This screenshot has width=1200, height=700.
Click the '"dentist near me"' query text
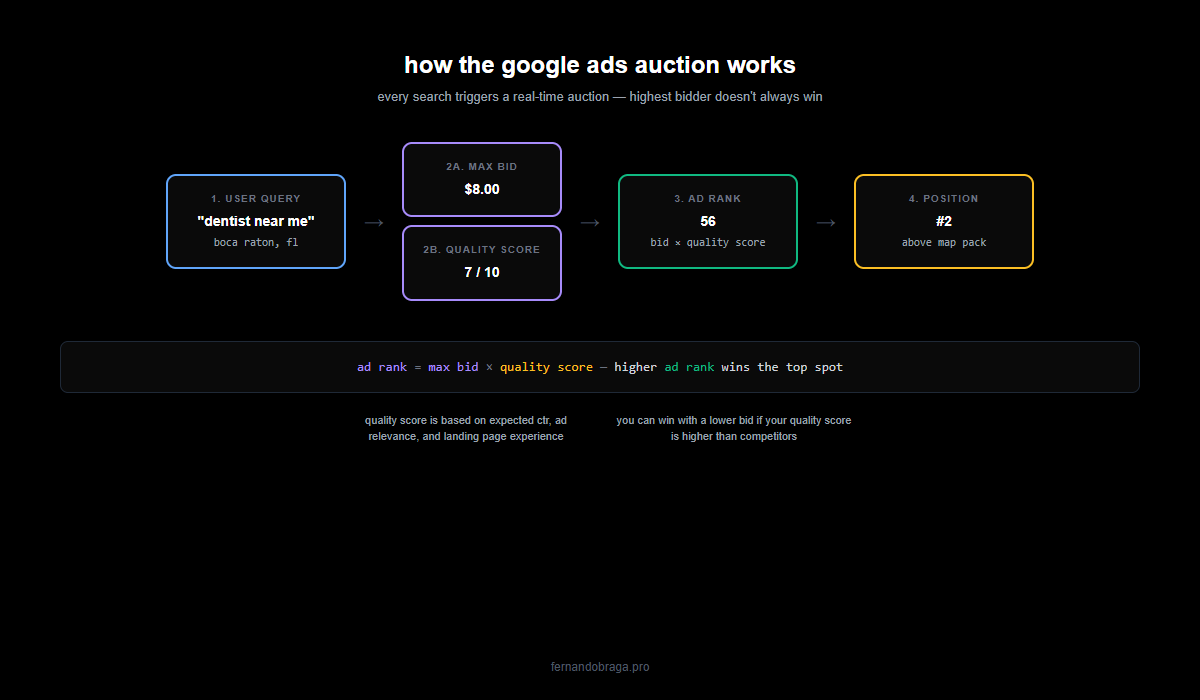256,221
